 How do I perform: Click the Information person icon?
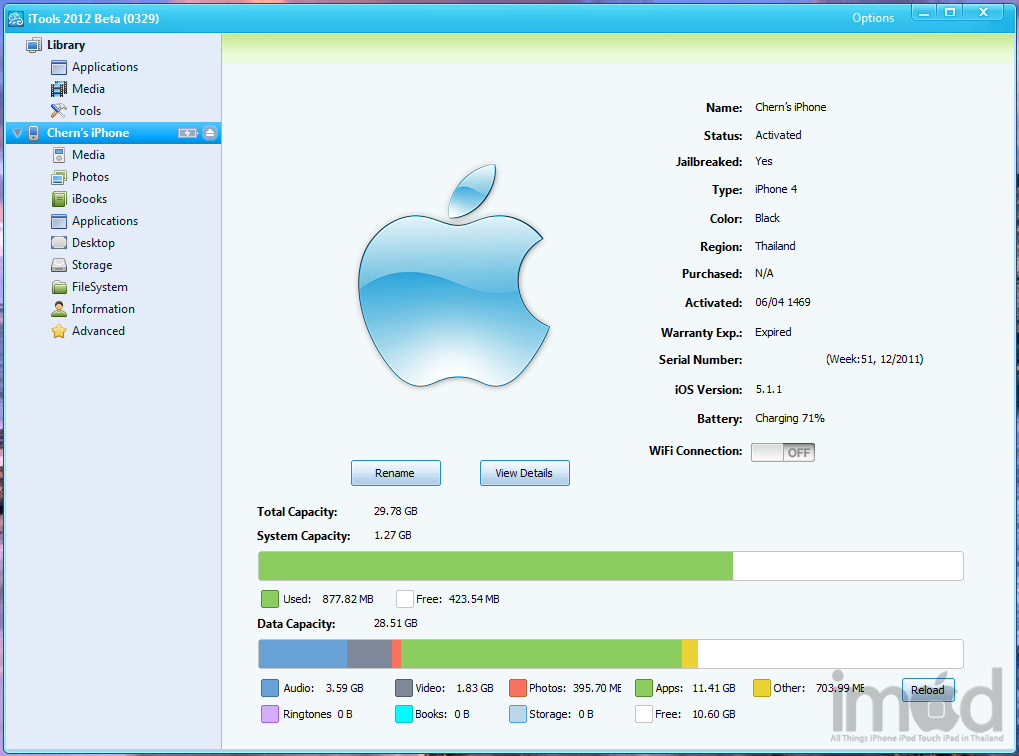(59, 309)
